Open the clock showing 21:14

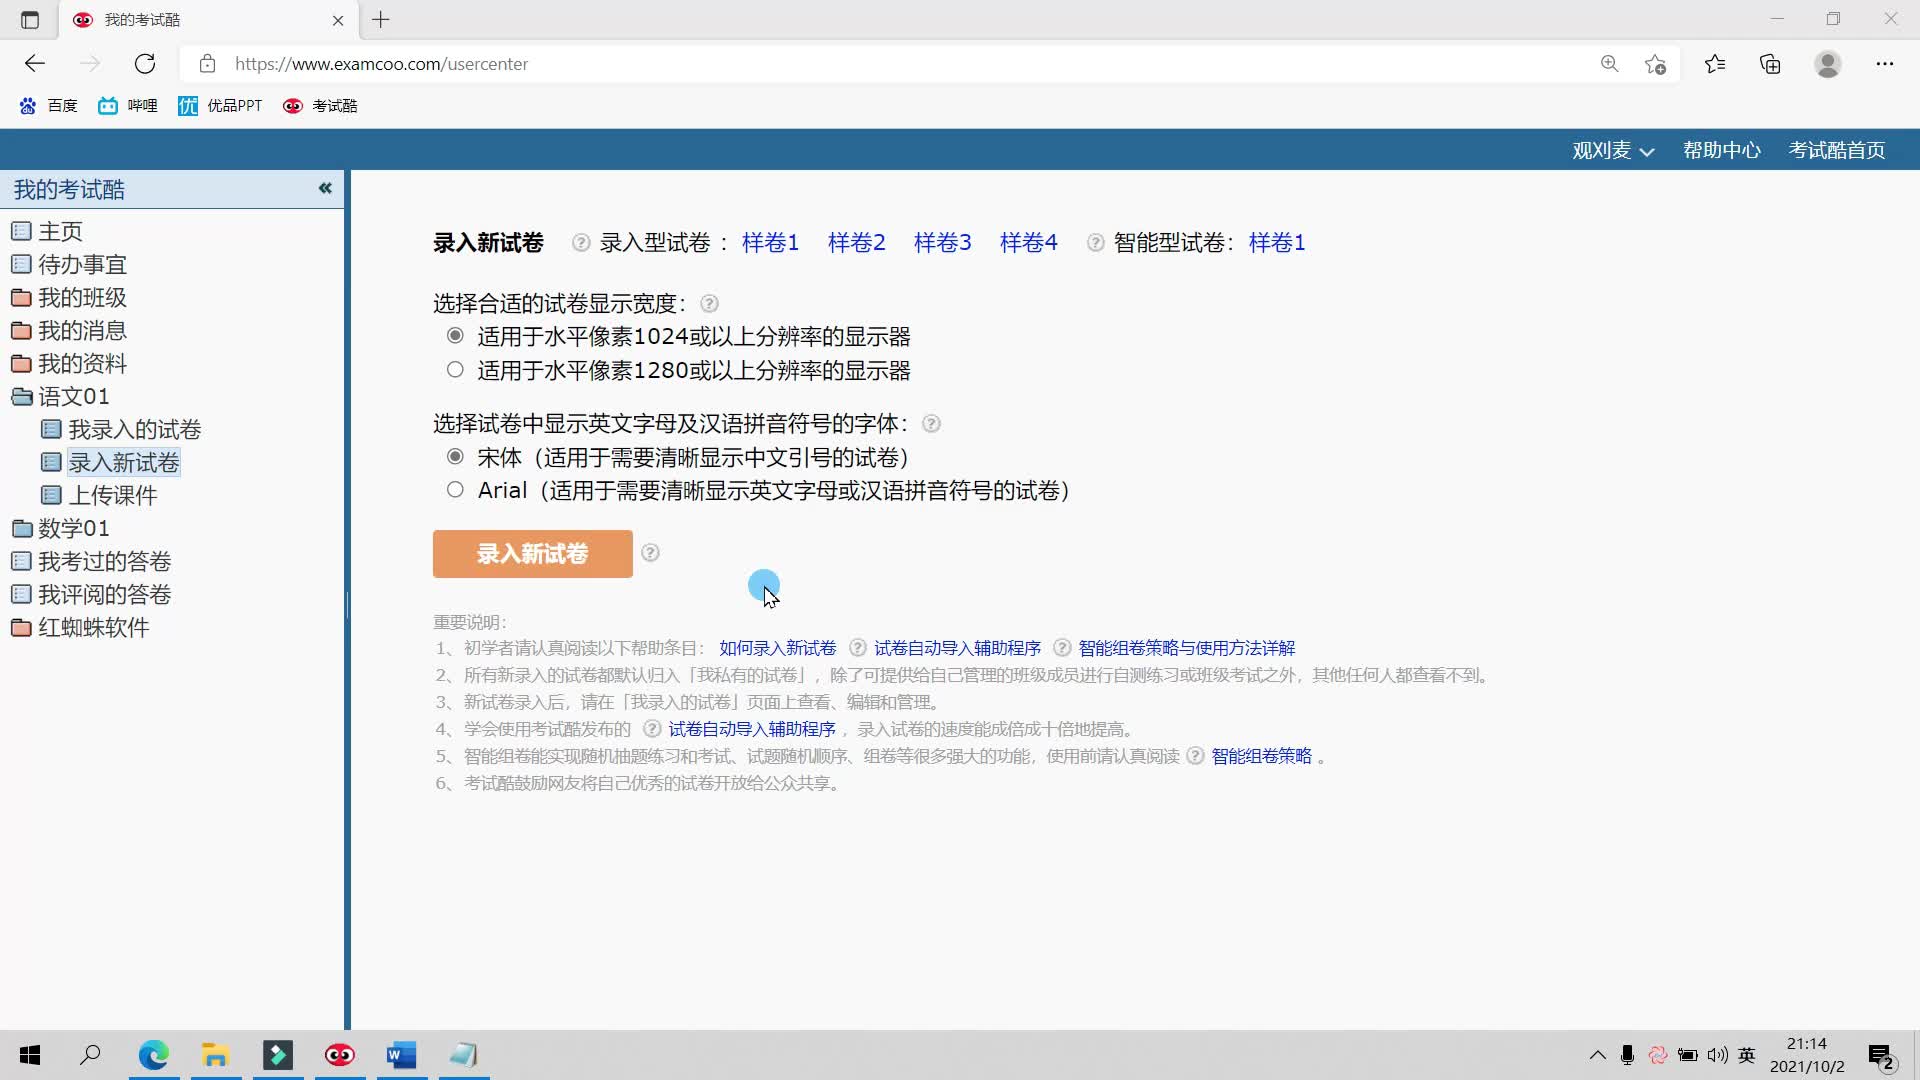[x=1807, y=1055]
